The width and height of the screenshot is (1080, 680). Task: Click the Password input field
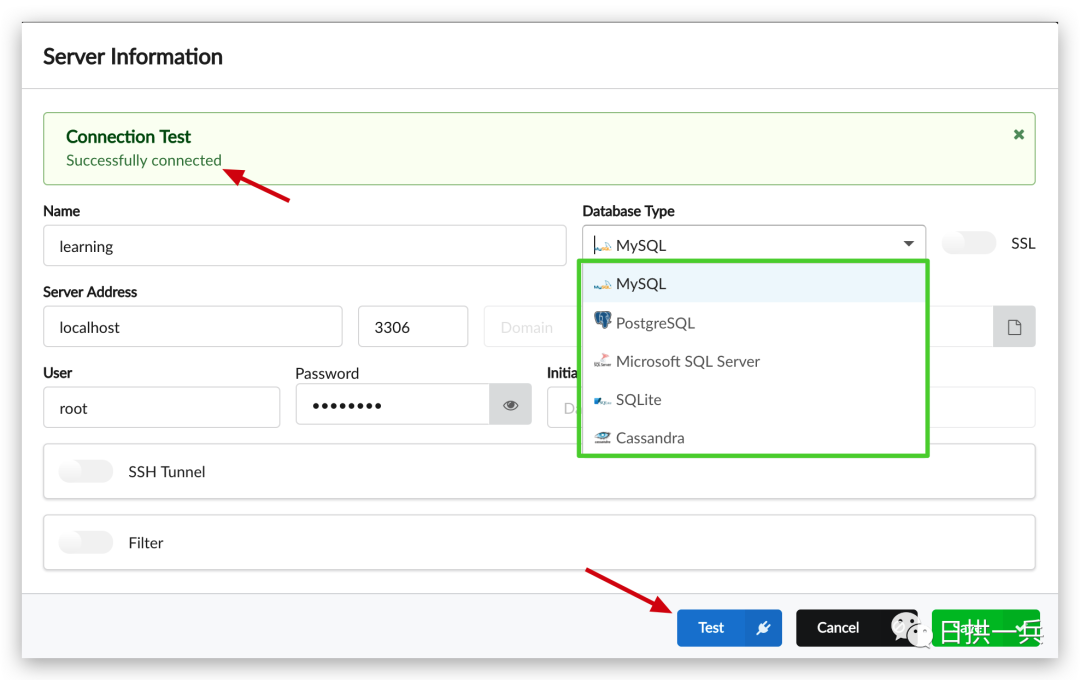[x=393, y=404]
